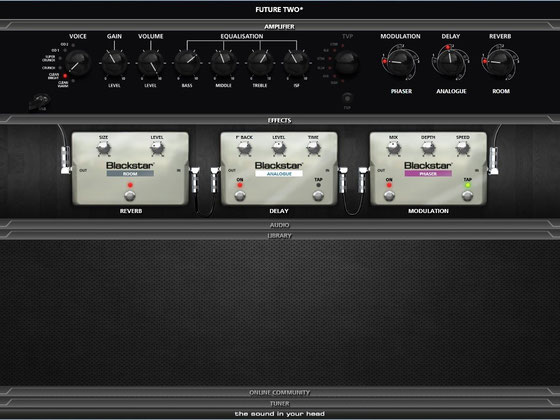Click the TVP label text
The image size is (560, 420).
point(347,36)
